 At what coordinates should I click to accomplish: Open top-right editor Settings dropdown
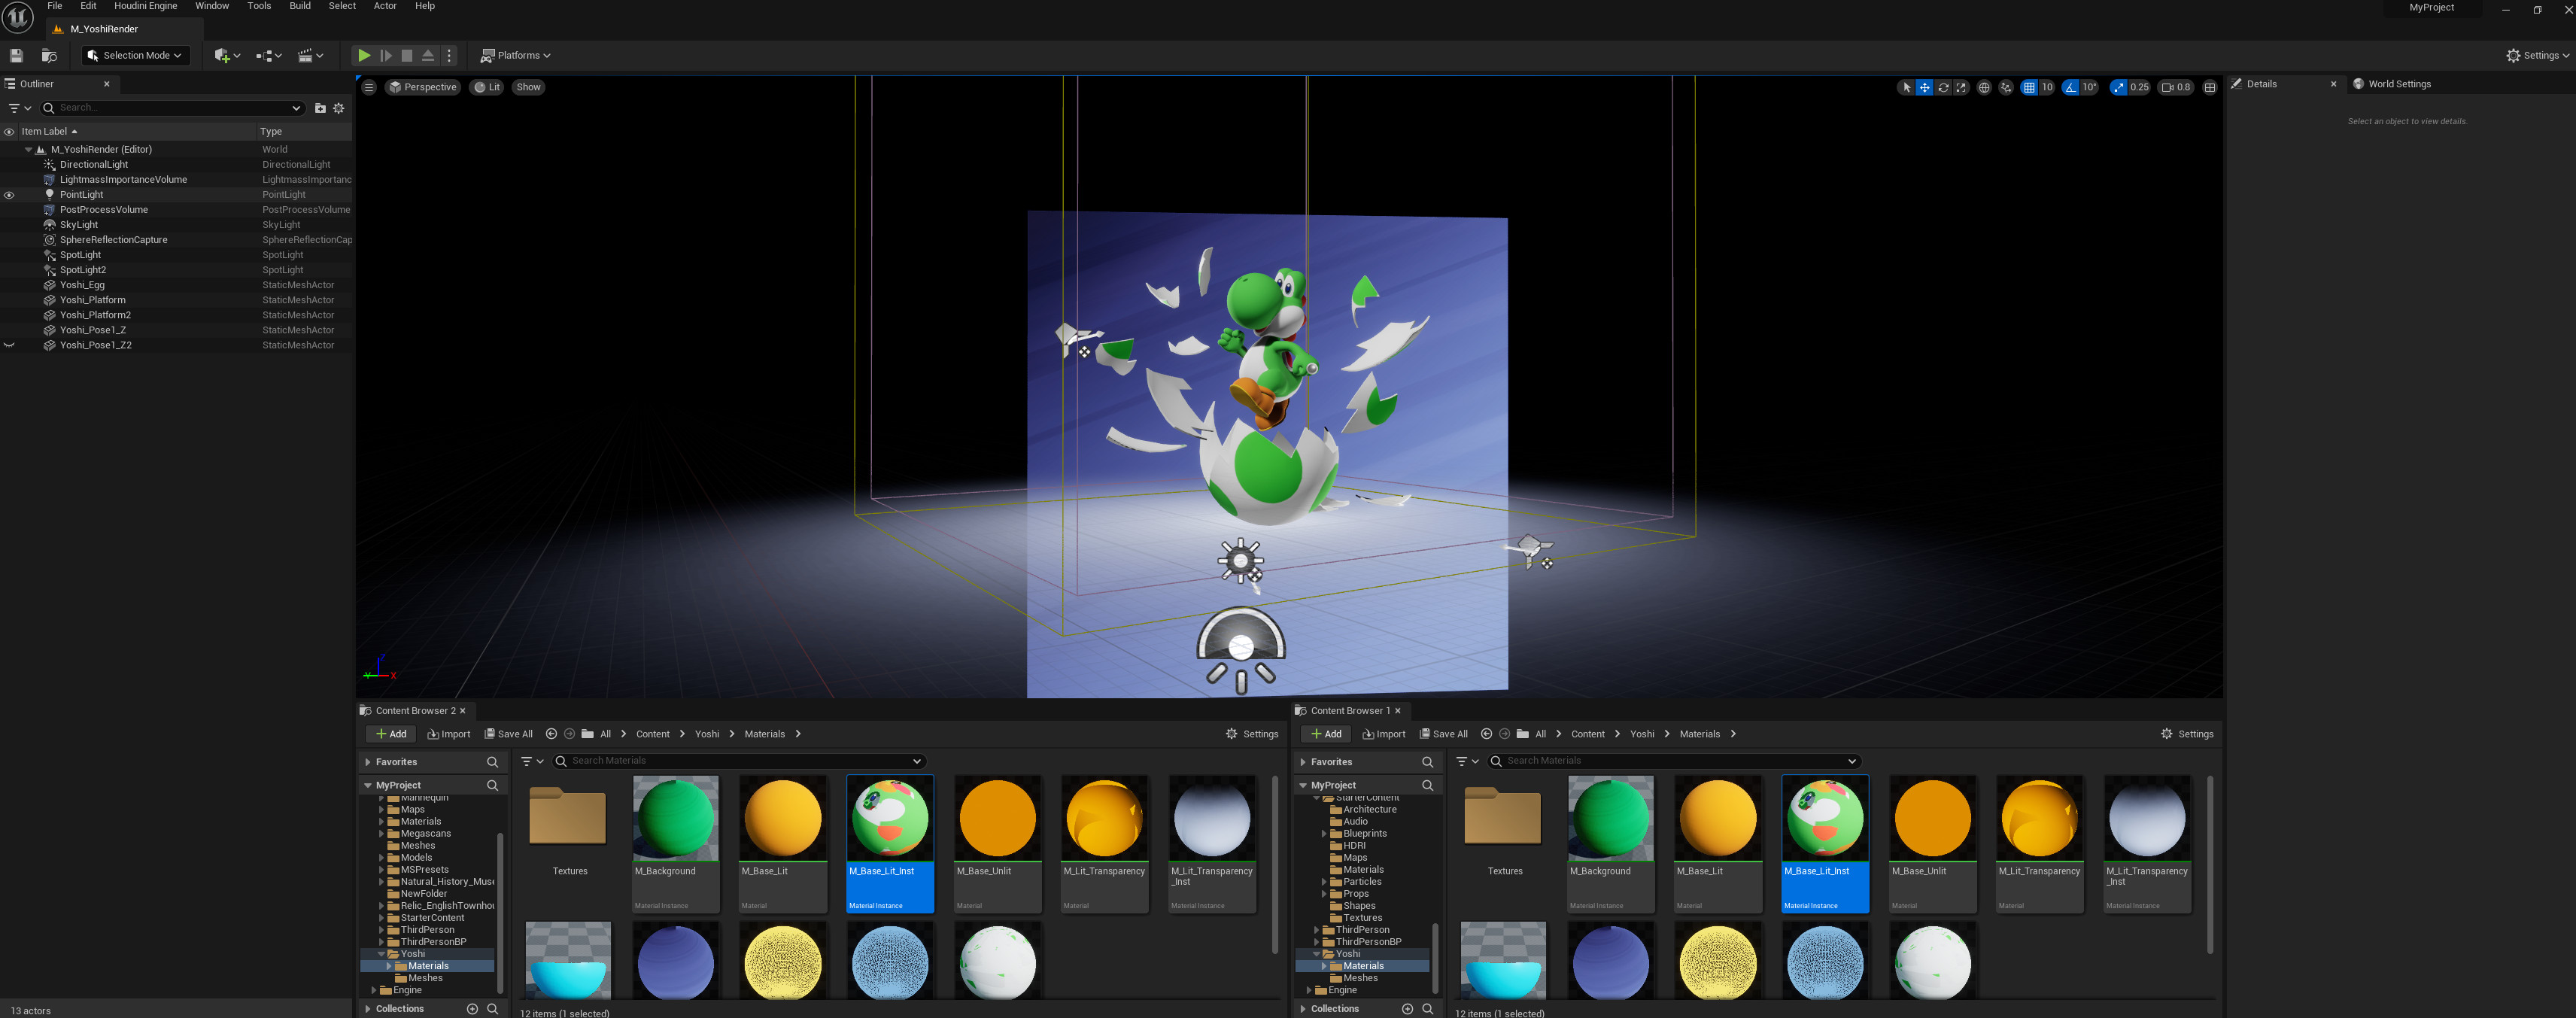[x=2537, y=56]
